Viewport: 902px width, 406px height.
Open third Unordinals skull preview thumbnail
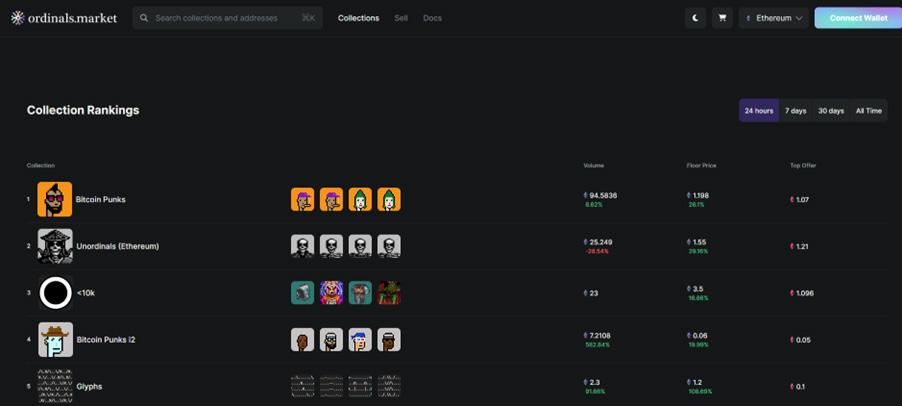(x=360, y=246)
